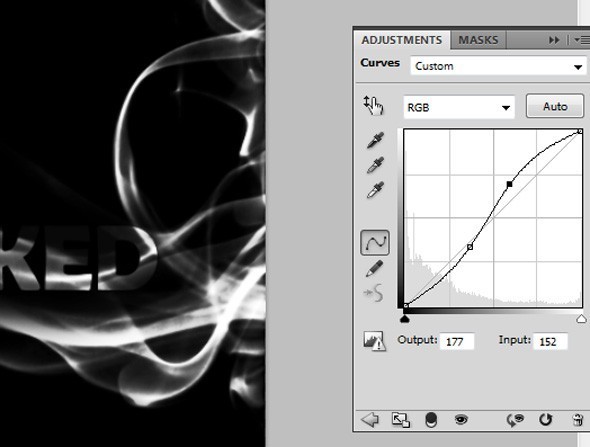
Task: Switch to the MASKS tab
Action: pyautogui.click(x=478, y=40)
